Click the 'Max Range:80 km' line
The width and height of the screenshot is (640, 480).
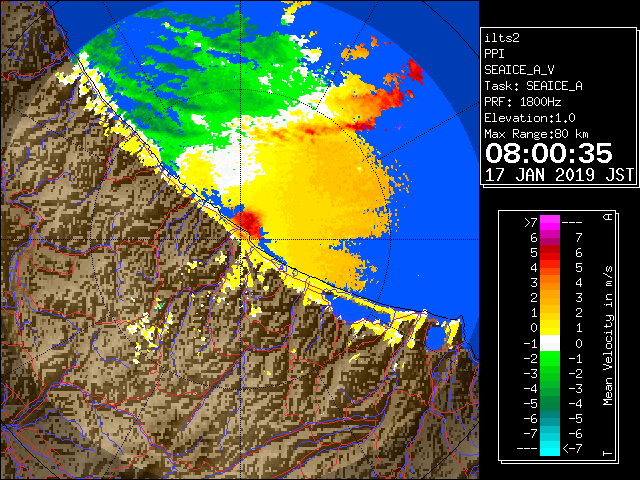coord(536,134)
